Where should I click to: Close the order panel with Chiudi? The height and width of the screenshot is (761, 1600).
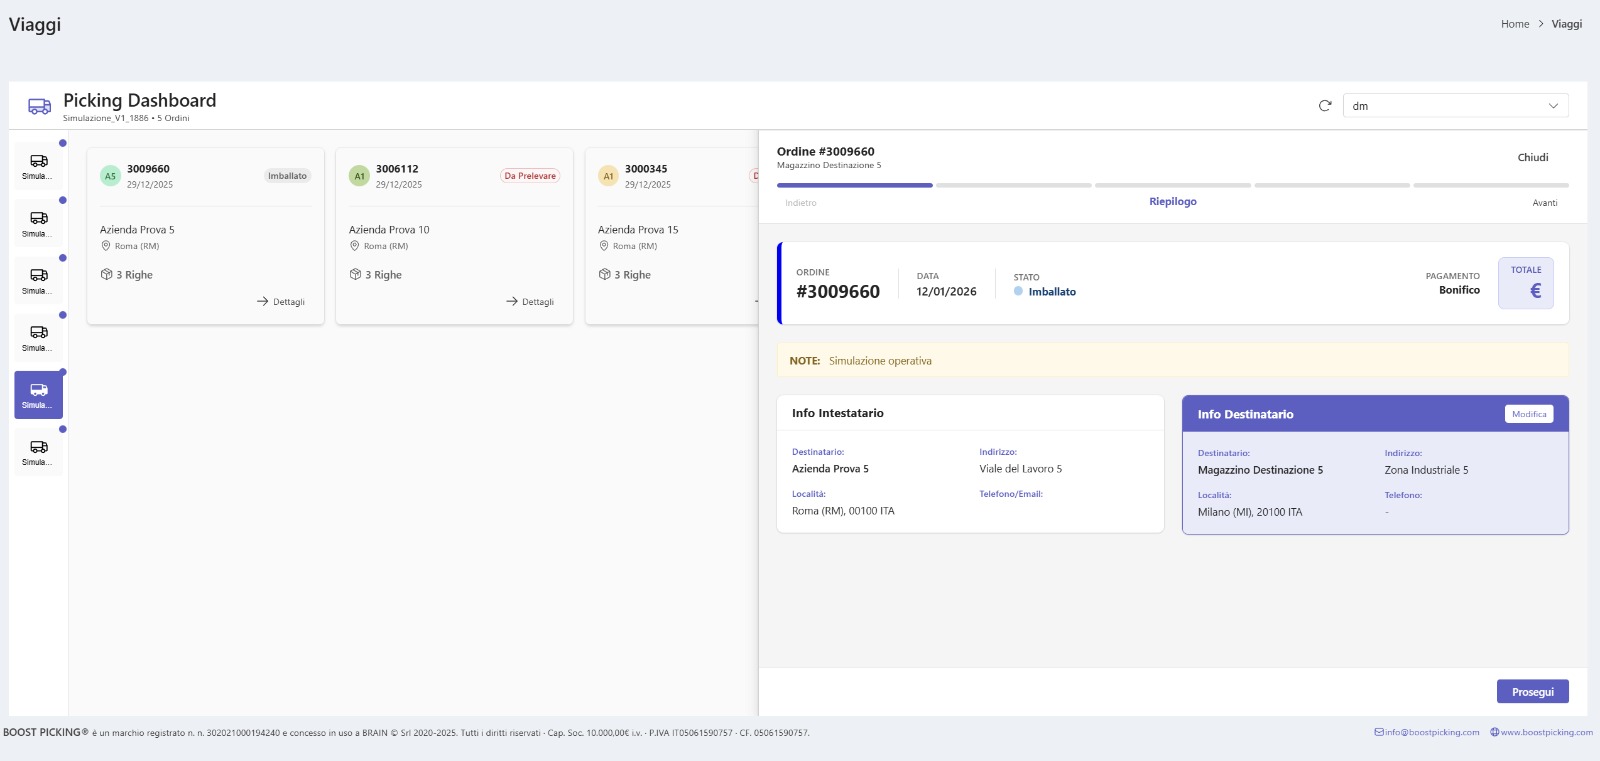[x=1532, y=158]
